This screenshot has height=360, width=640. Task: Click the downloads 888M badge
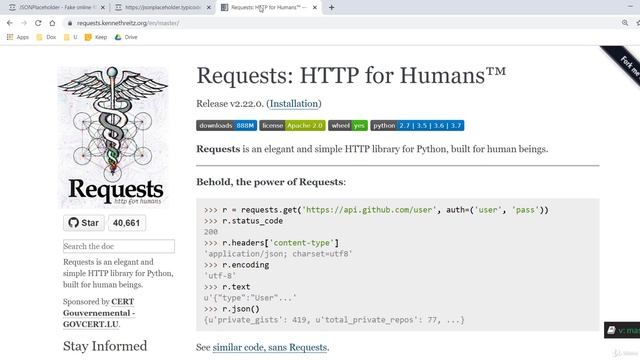[227, 125]
